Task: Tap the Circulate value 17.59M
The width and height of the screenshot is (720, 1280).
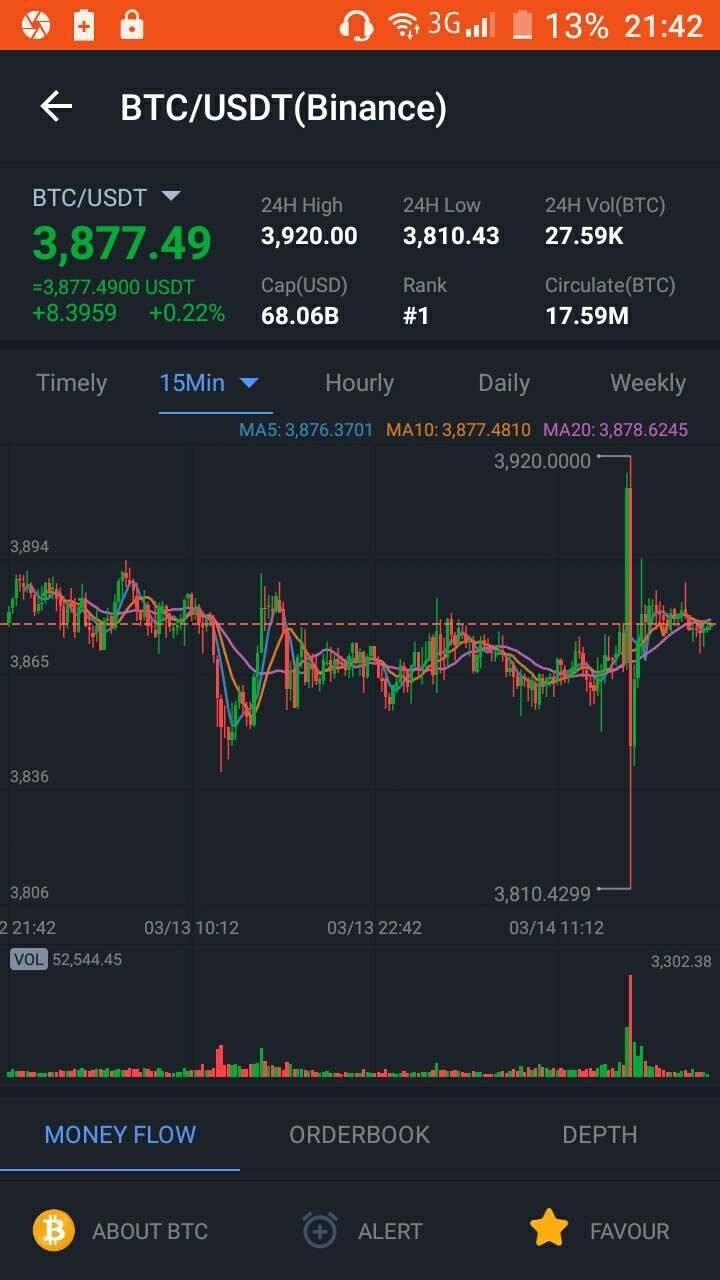Action: [x=587, y=316]
